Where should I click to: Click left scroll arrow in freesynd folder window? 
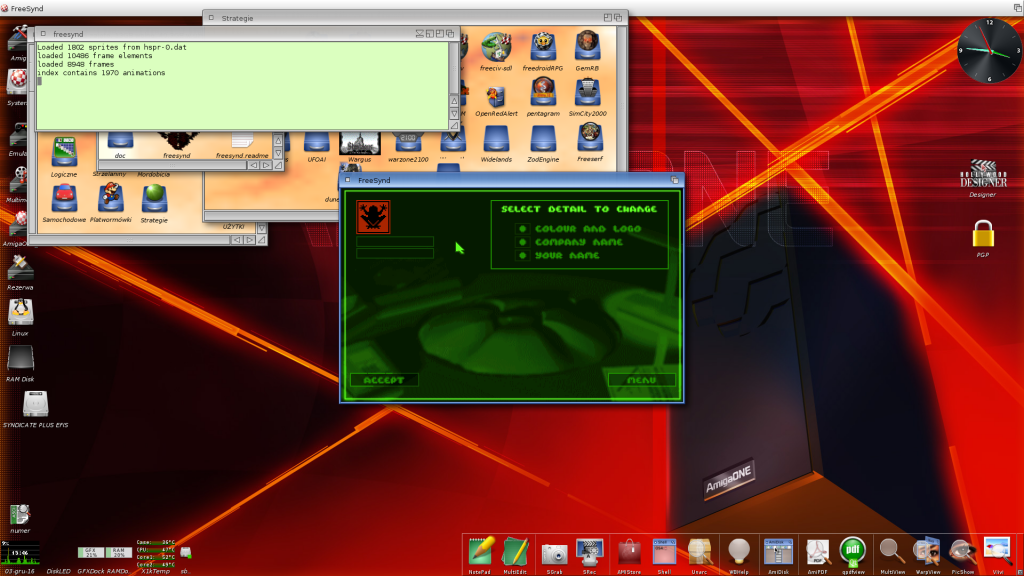click(x=253, y=165)
